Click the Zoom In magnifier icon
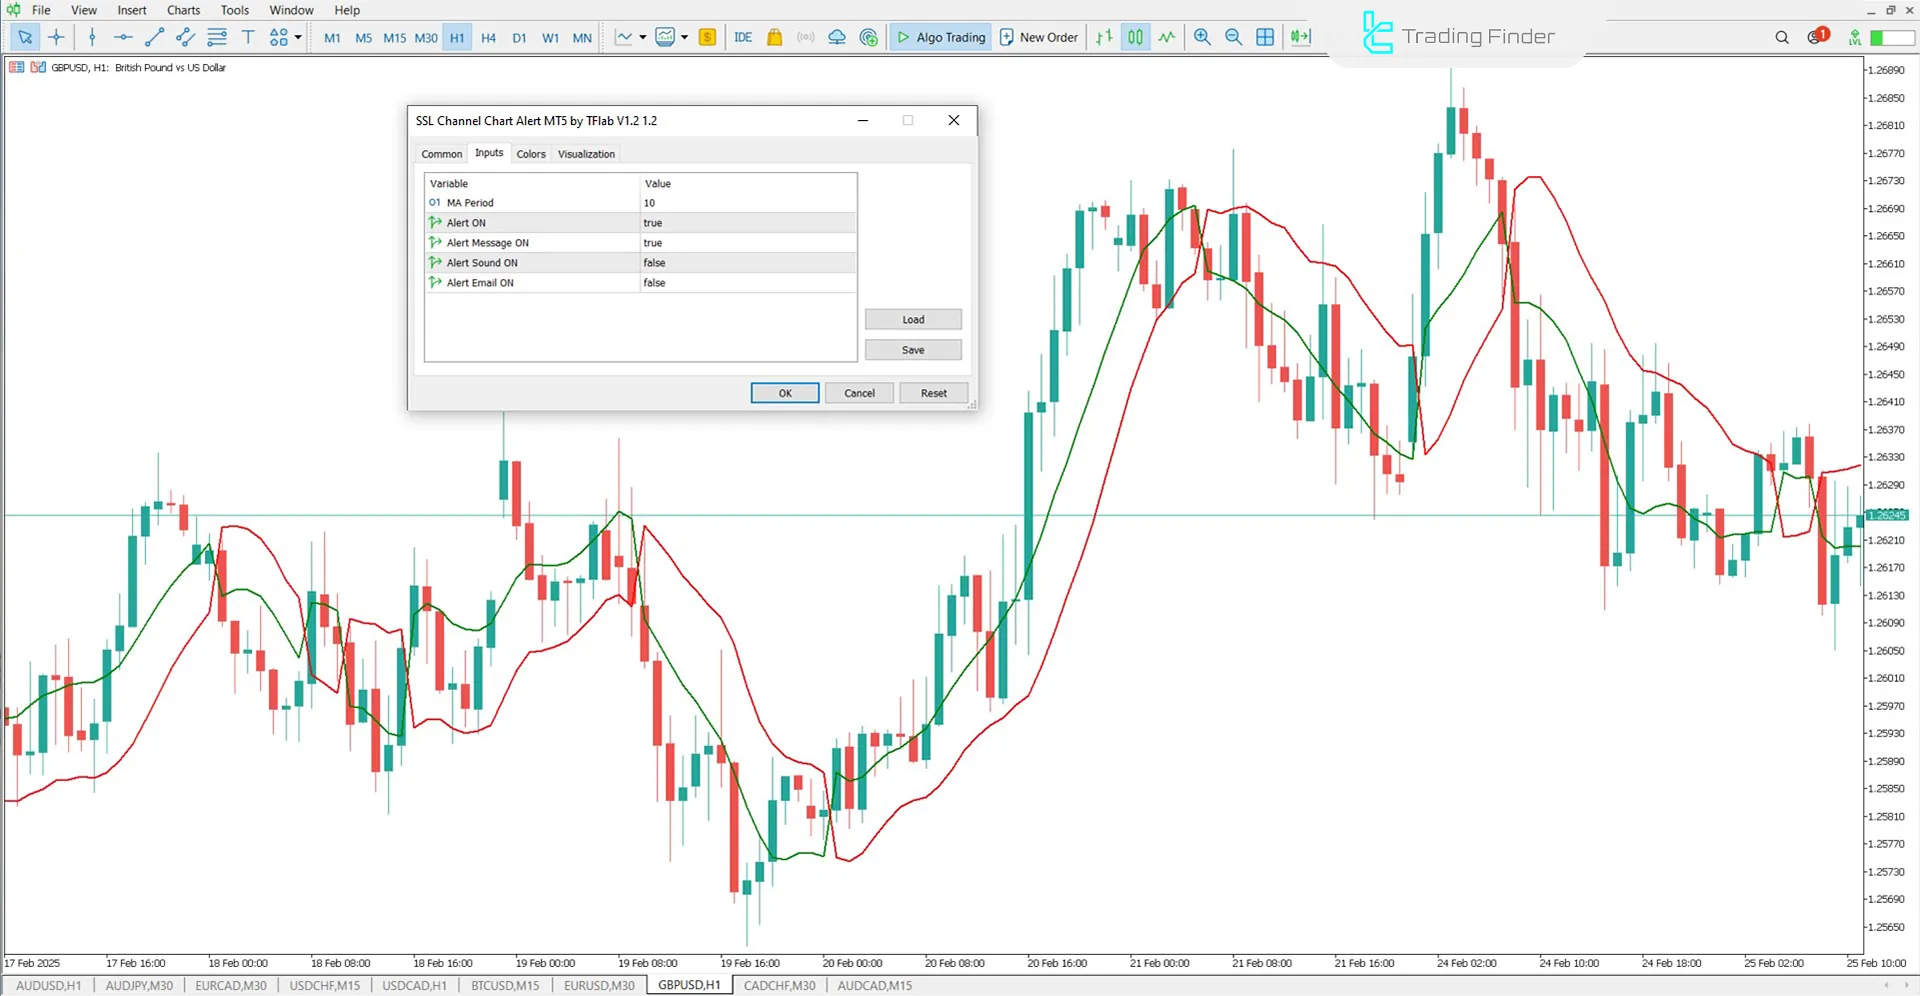Screen dimensions: 1920x996 (x=1203, y=37)
